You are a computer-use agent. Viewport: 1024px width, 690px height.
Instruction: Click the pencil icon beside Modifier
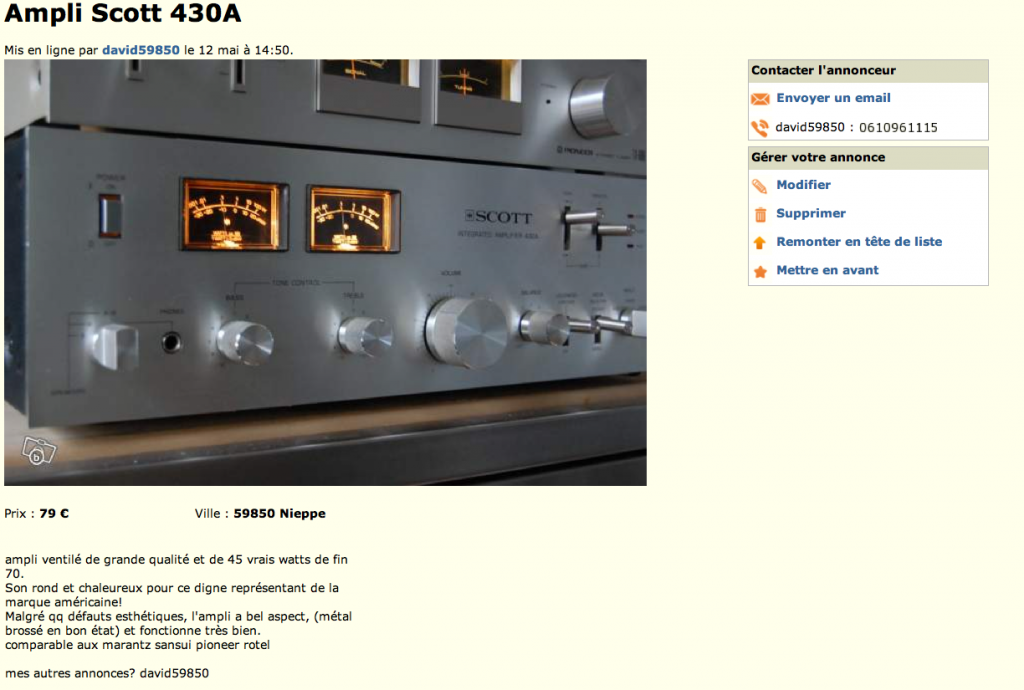[760, 186]
